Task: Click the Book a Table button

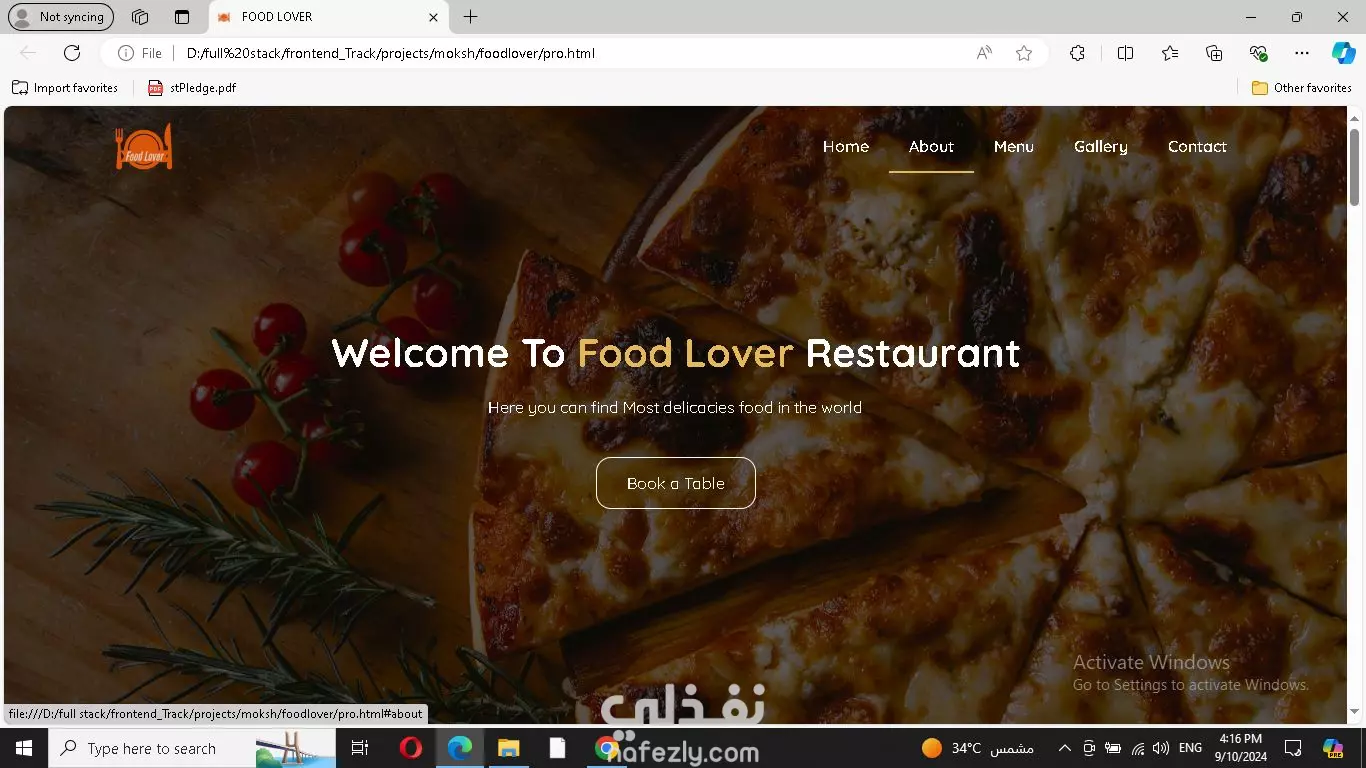Action: click(676, 483)
